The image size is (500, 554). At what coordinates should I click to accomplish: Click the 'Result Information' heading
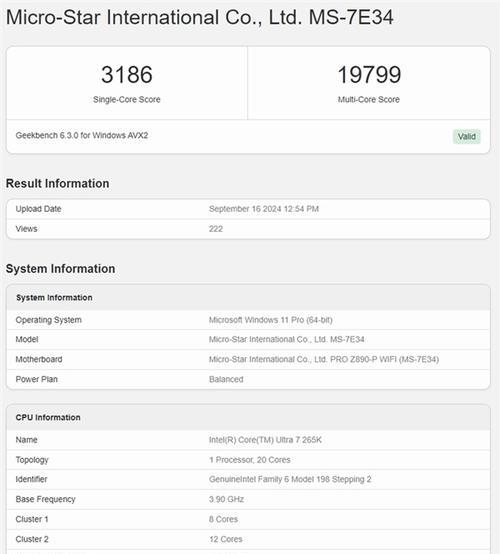point(58,183)
